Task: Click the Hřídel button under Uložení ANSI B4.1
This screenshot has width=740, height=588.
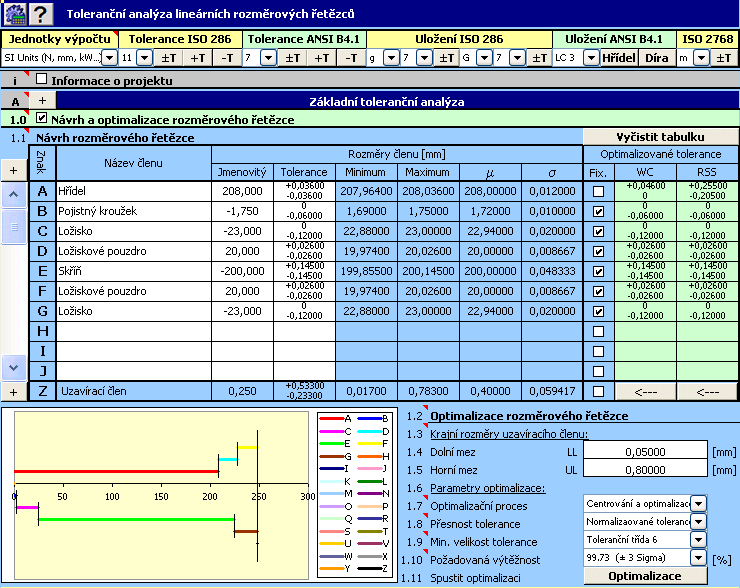Action: point(618,58)
